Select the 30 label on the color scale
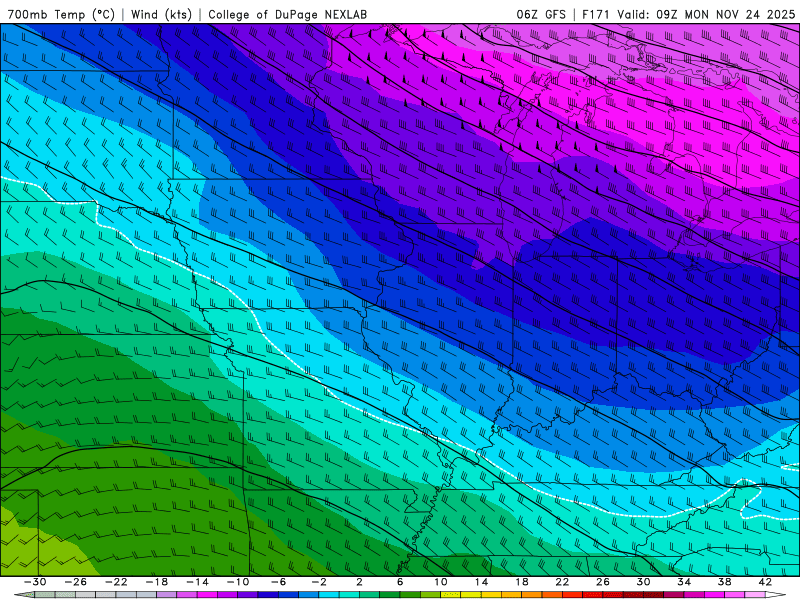This screenshot has width=800, height=600. click(x=643, y=582)
